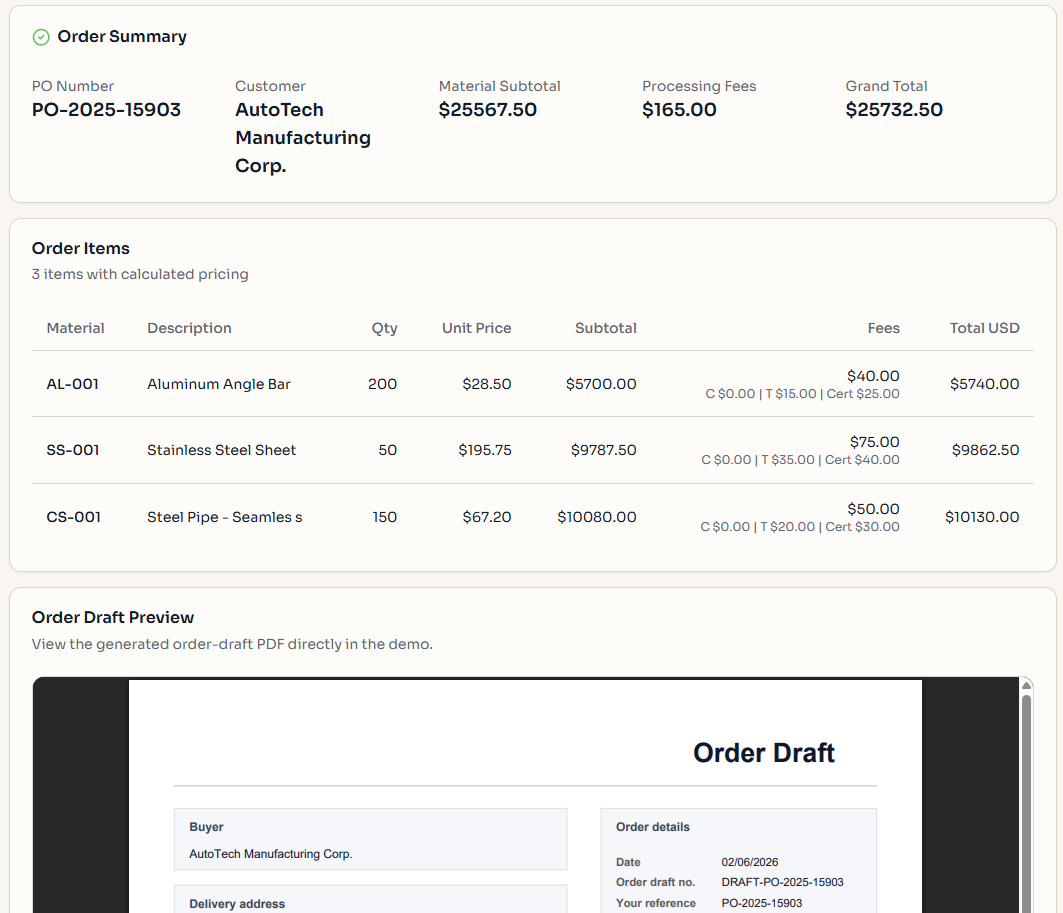Click Aluminum Angle Bar description

tap(219, 384)
